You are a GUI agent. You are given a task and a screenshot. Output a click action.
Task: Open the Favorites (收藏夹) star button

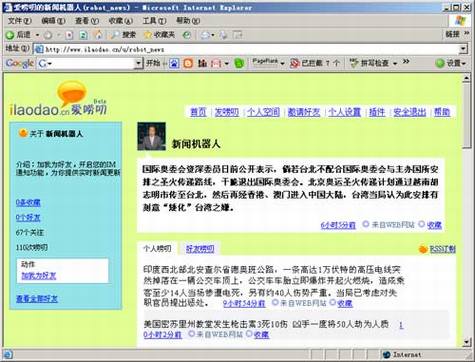point(159,35)
